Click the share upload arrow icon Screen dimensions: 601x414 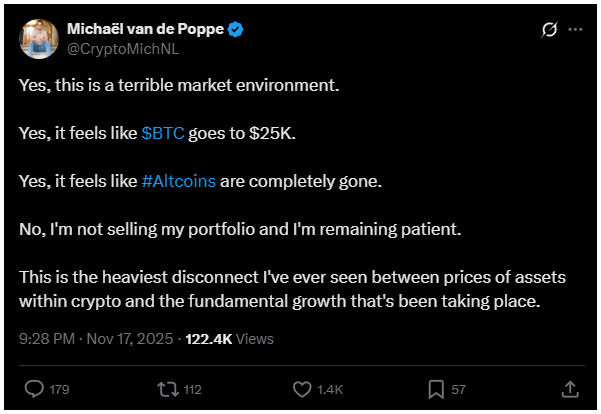tap(569, 387)
